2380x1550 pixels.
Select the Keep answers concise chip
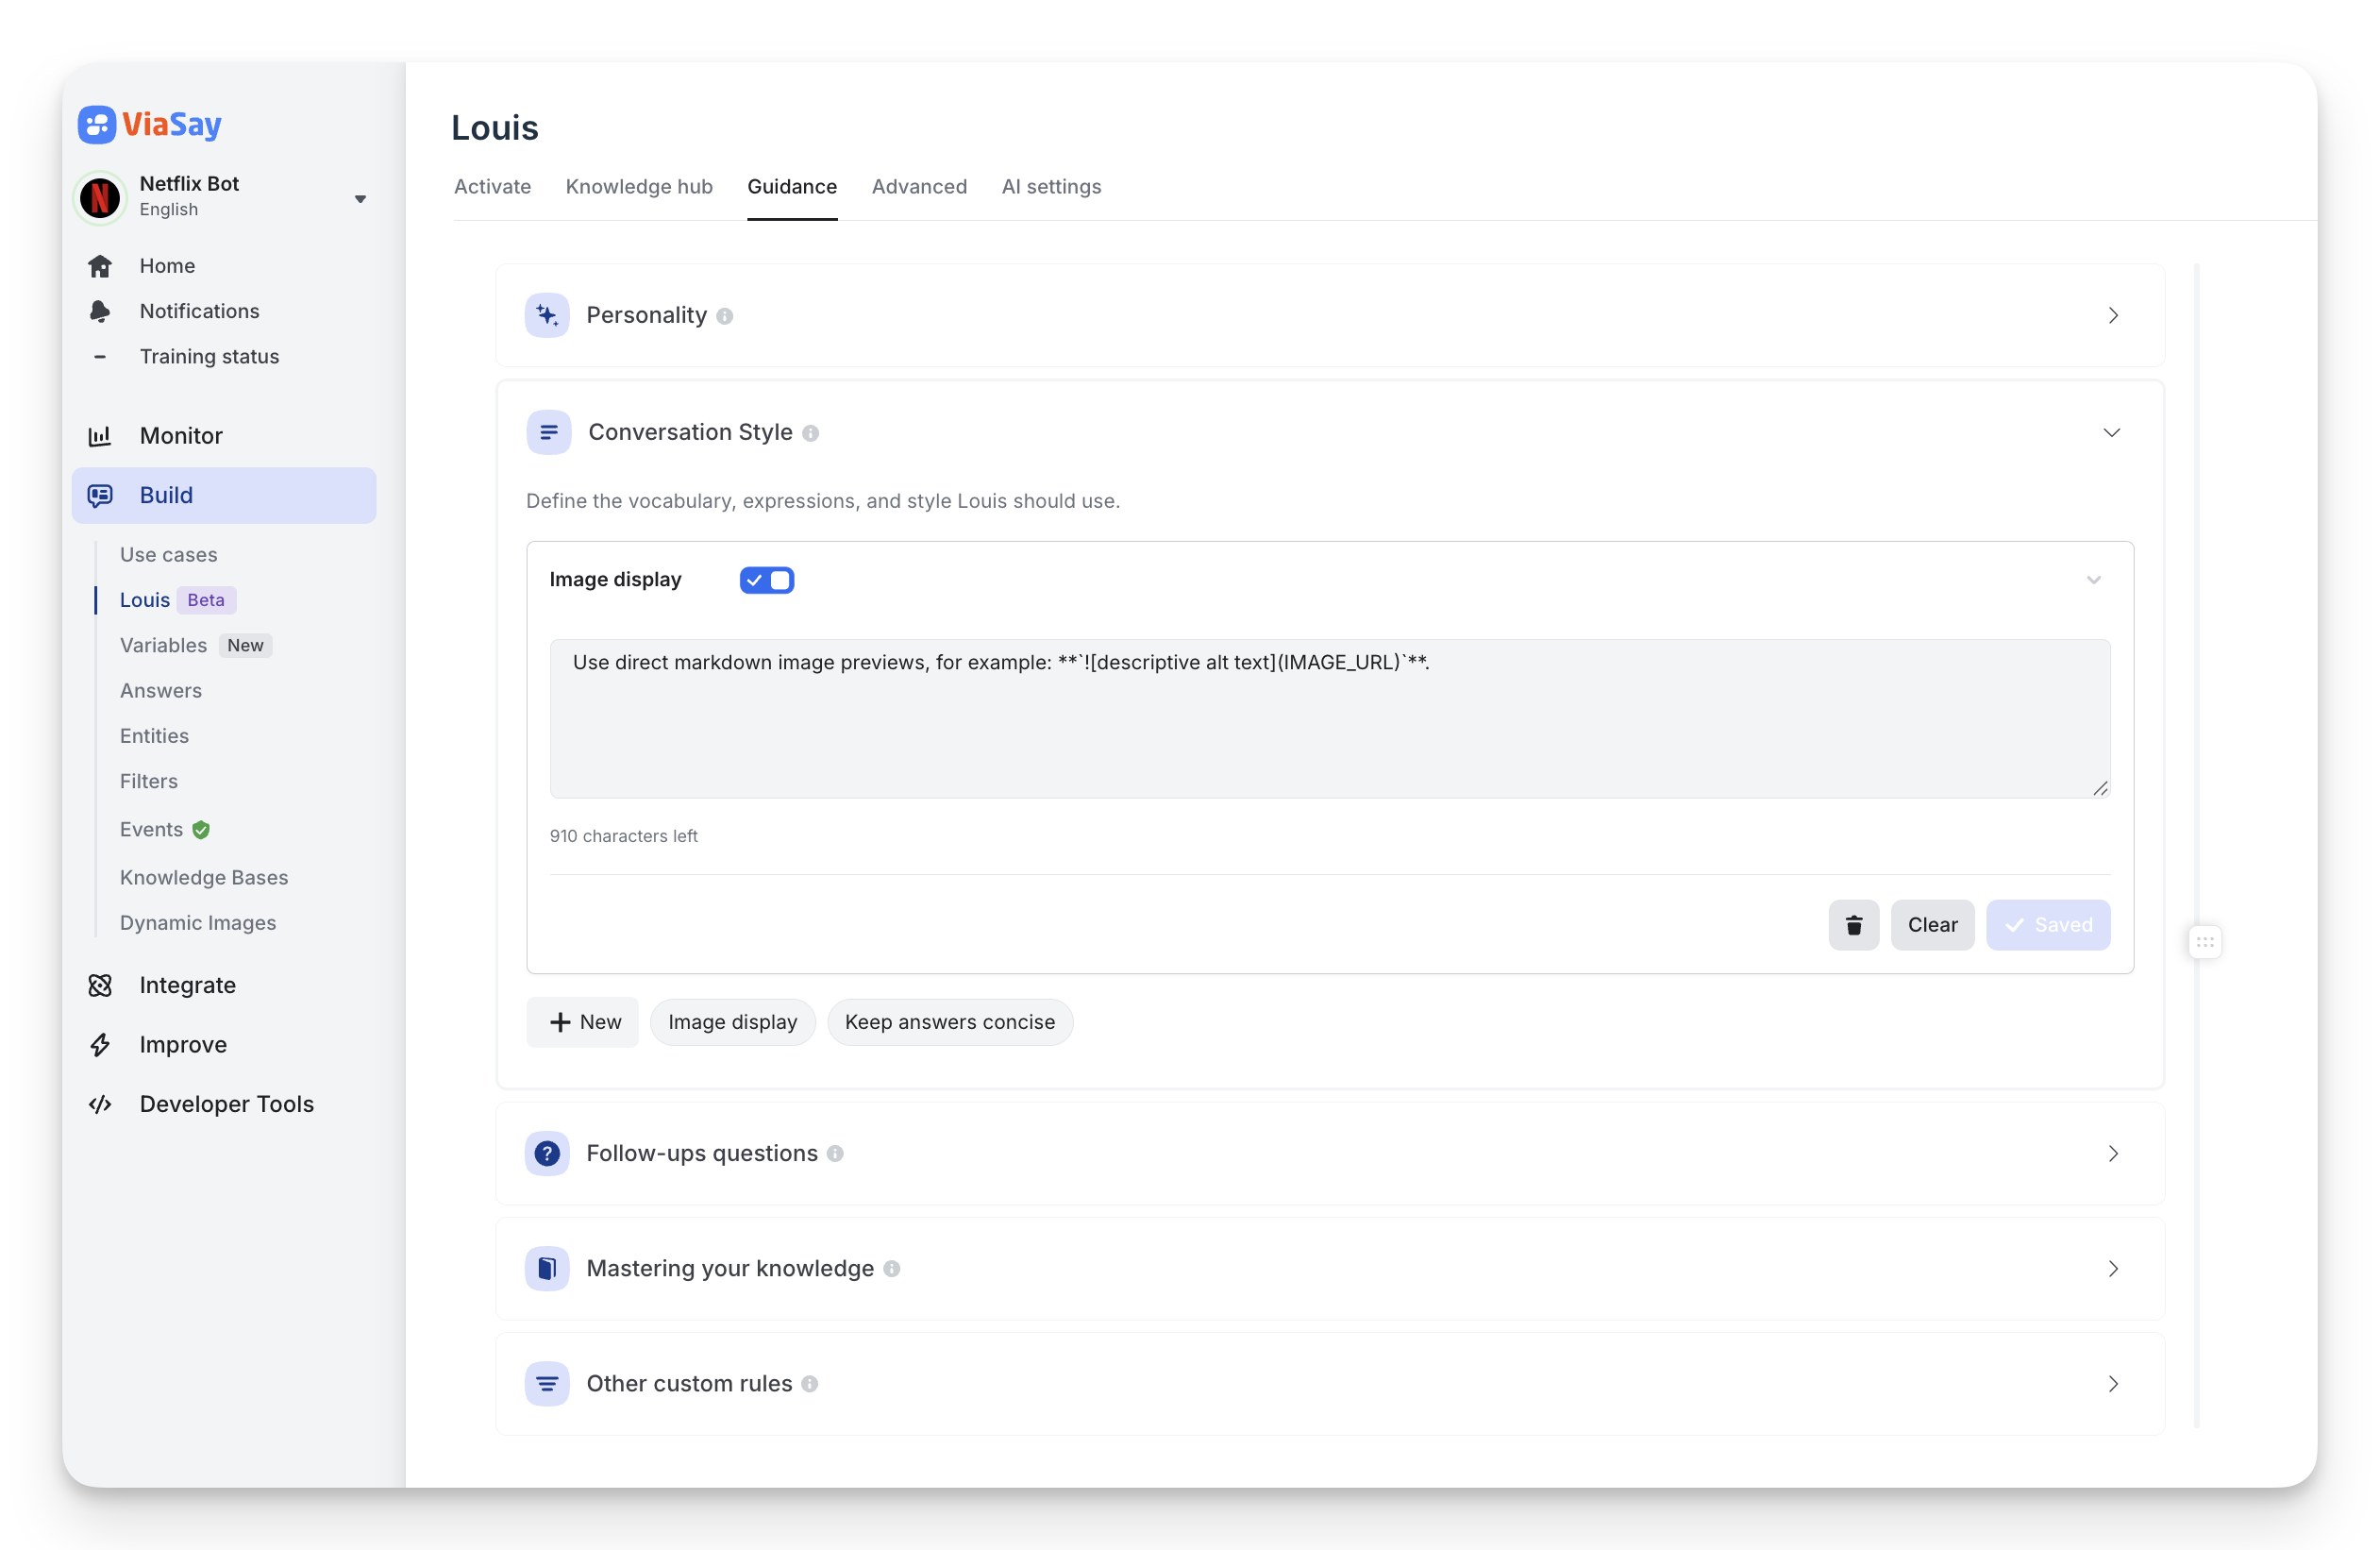point(949,1022)
